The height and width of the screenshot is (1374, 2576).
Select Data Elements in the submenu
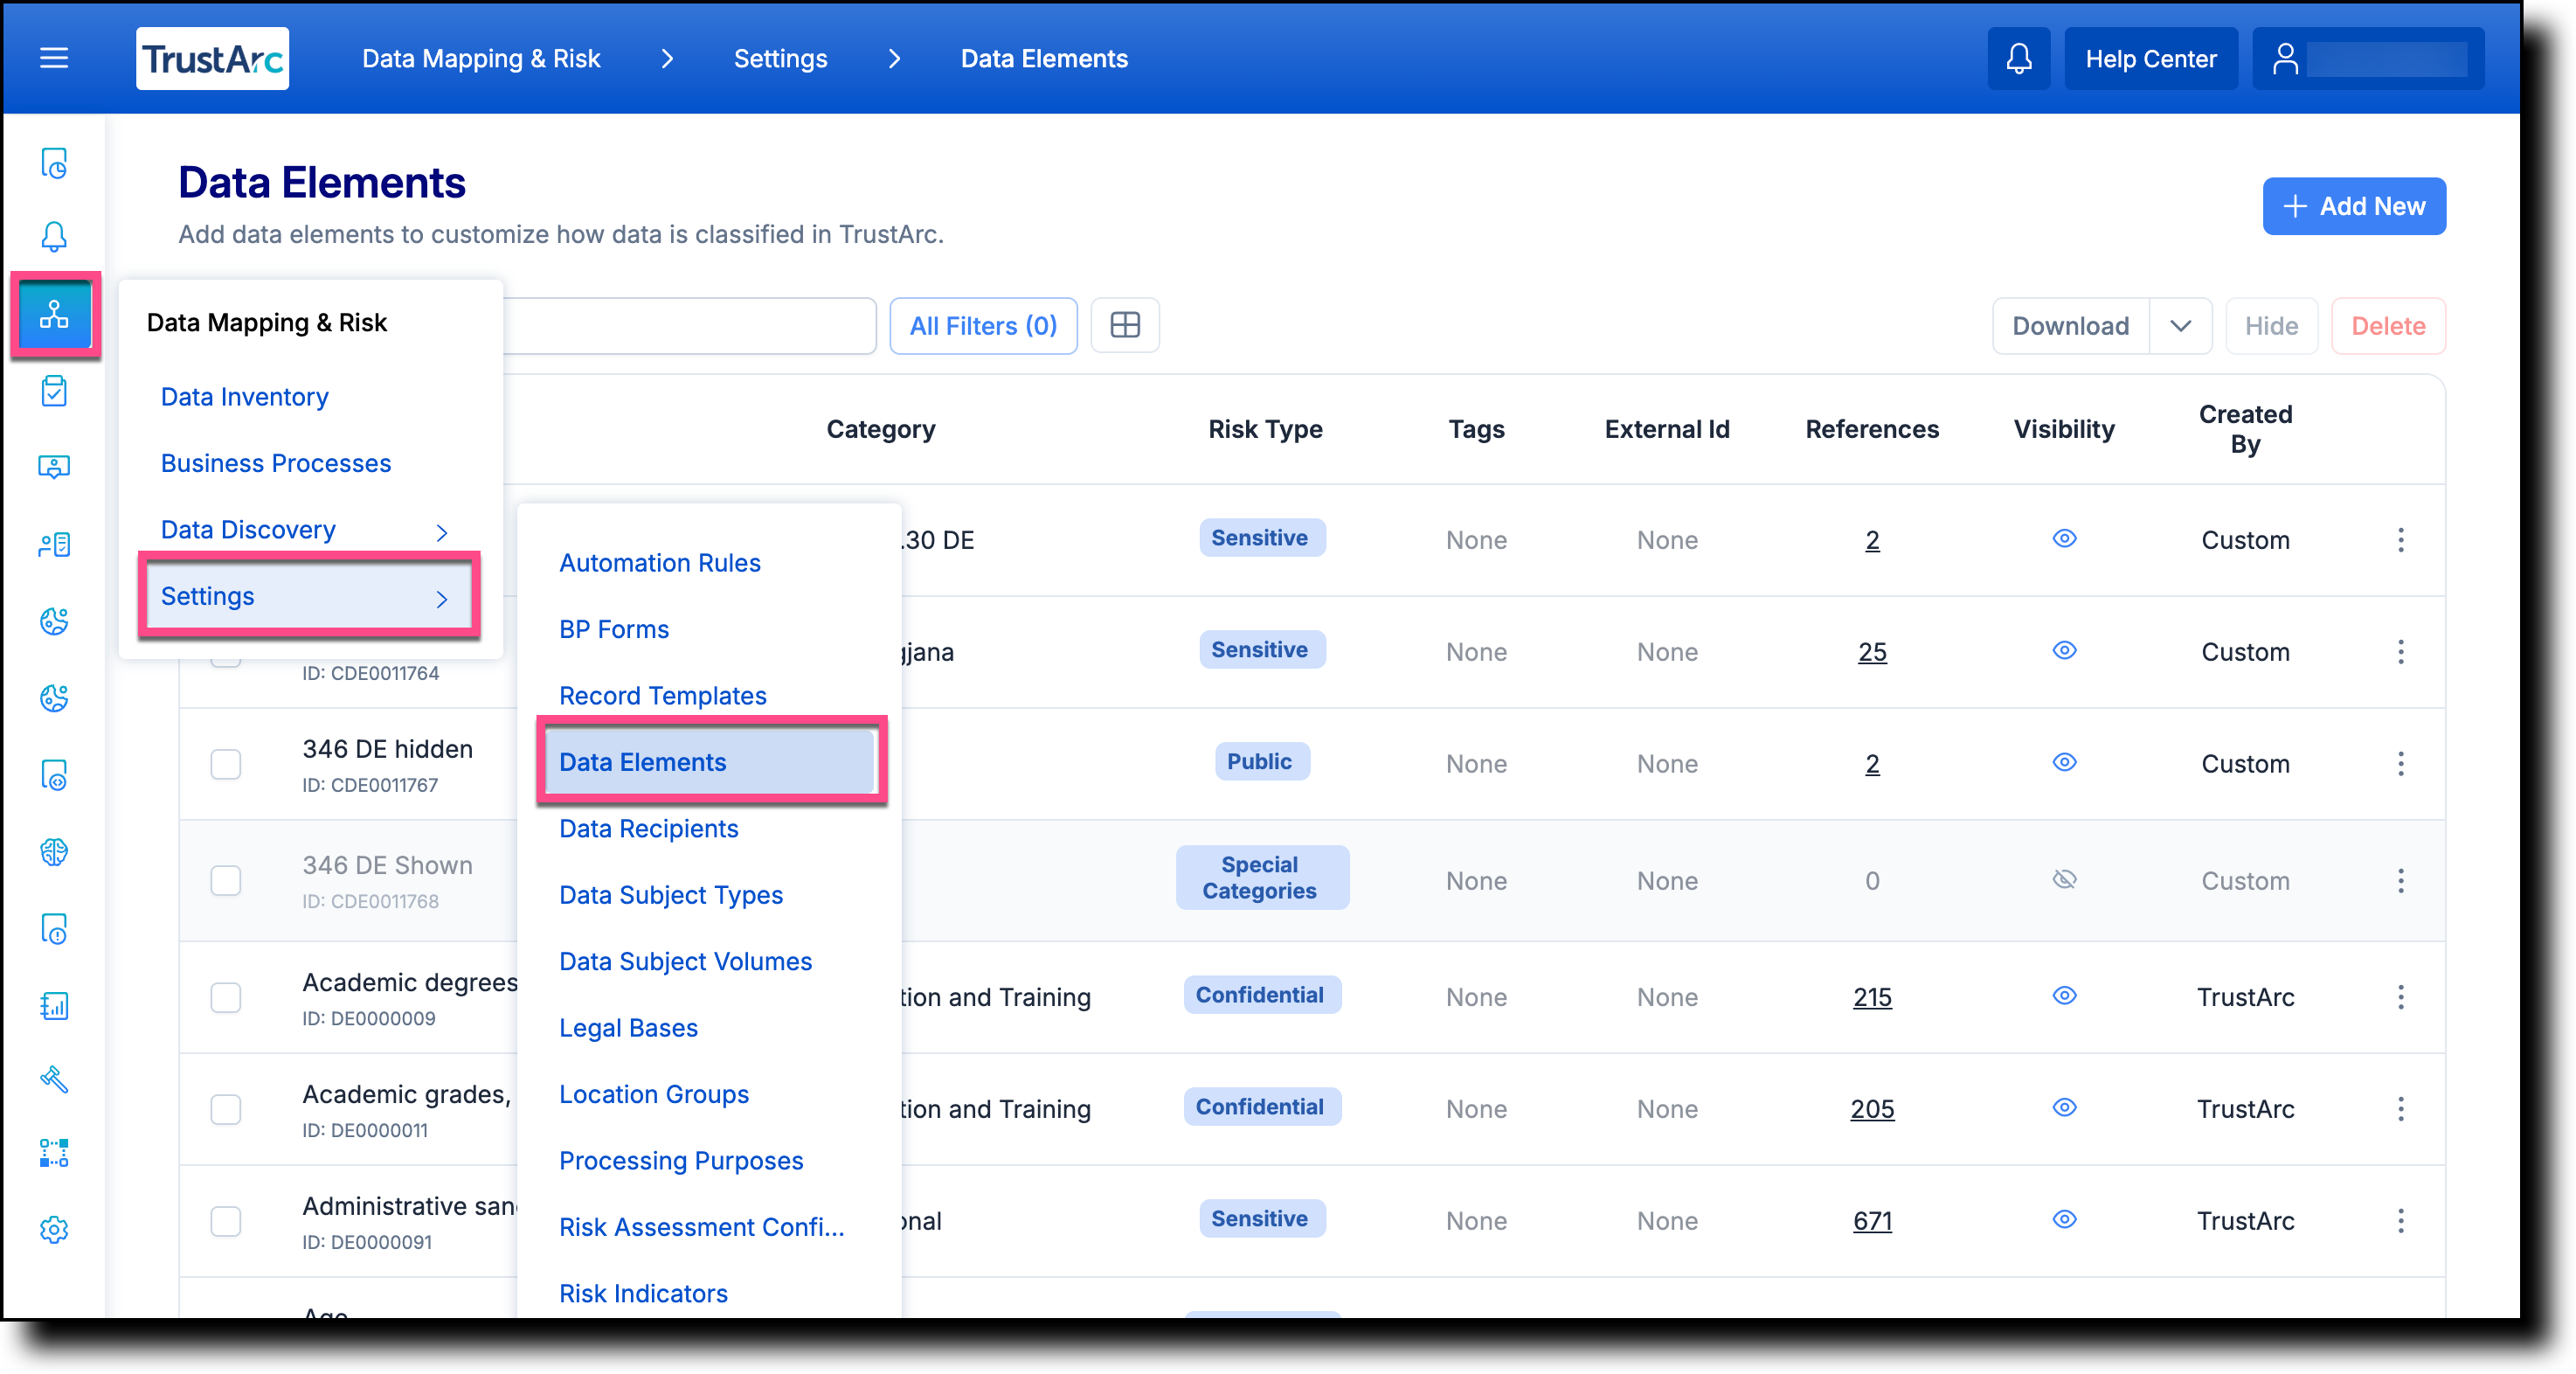pos(711,762)
